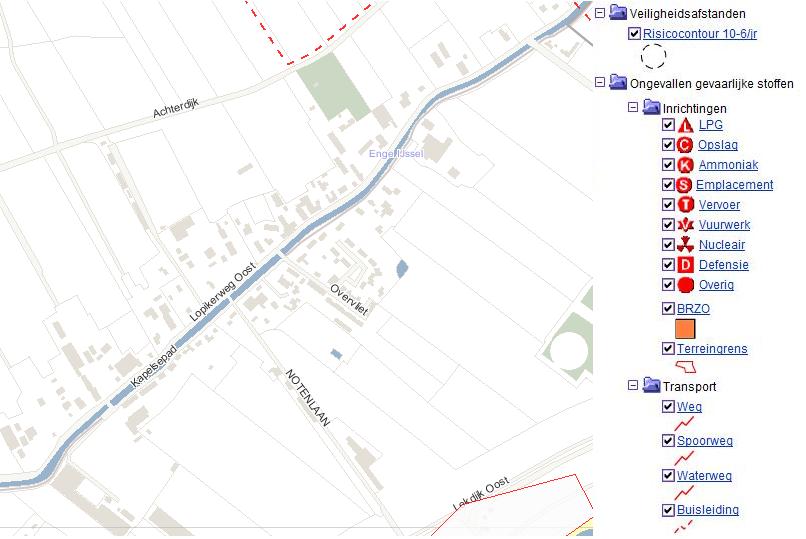Click the Ammoniak red K icon
This screenshot has height=539, width=806.
coord(685,166)
